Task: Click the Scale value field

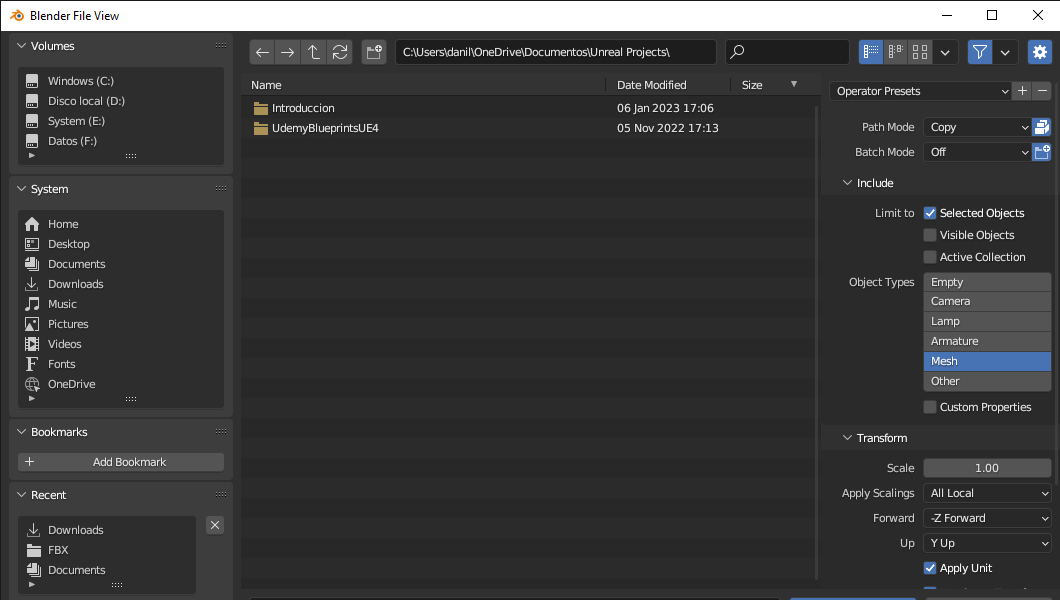Action: [x=987, y=468]
